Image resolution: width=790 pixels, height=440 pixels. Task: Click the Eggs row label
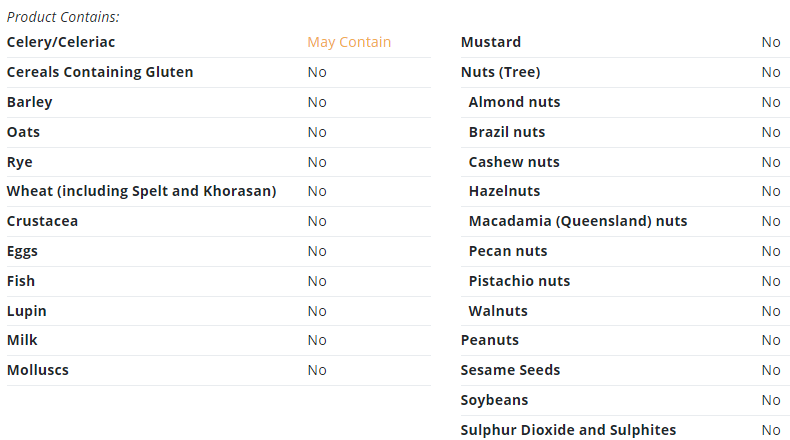point(22,252)
